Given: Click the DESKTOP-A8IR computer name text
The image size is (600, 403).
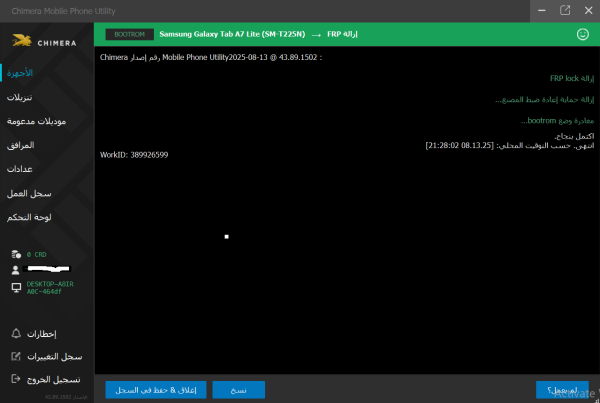Looking at the screenshot, I should point(50,287).
